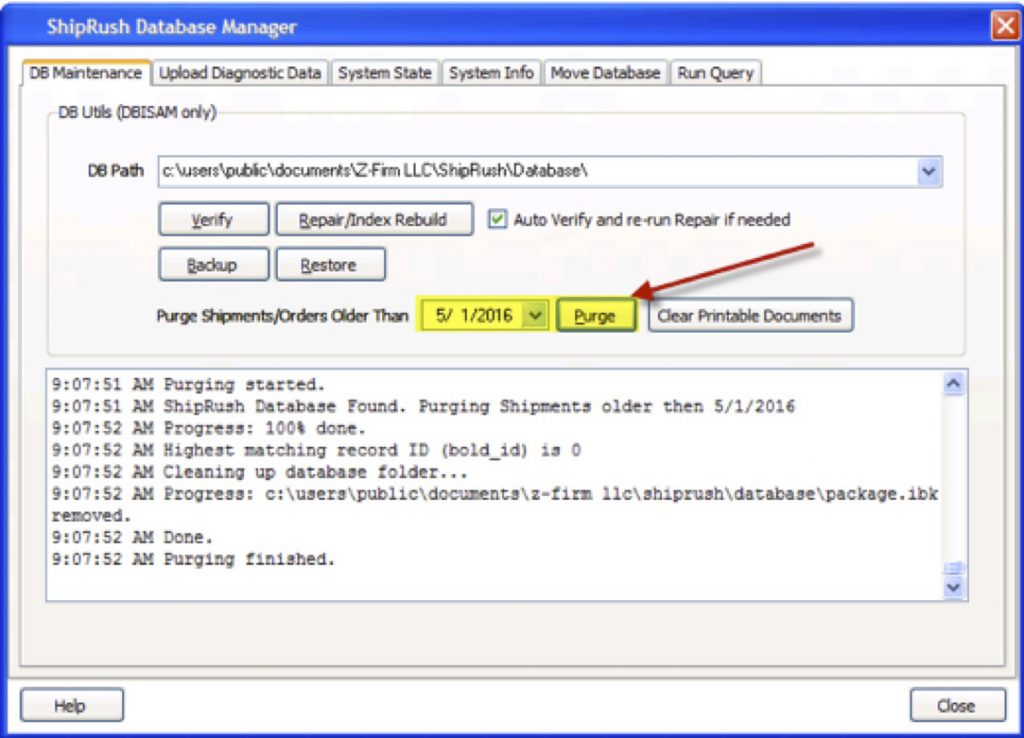
Task: Click the 'Purging started.' log line
Action: click(x=188, y=385)
